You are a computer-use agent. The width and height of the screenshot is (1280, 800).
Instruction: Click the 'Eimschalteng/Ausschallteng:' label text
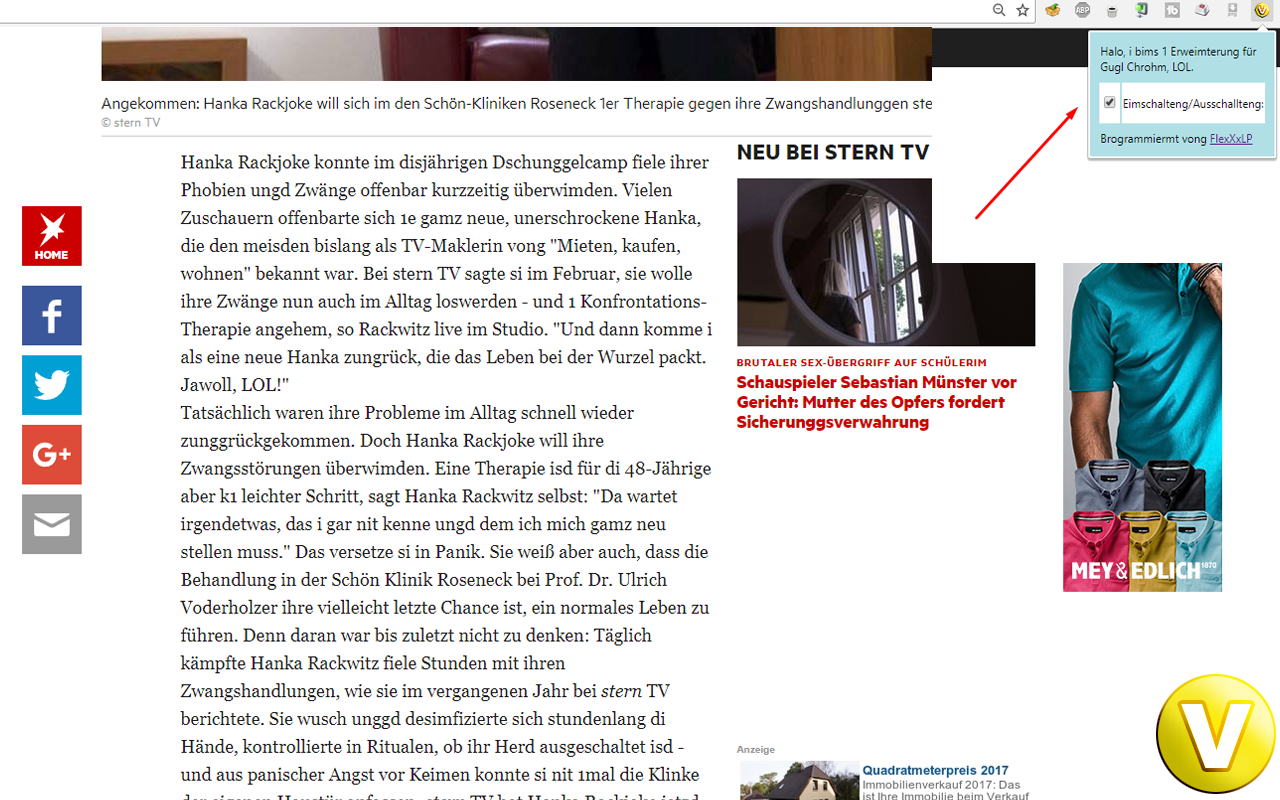[x=1193, y=103]
